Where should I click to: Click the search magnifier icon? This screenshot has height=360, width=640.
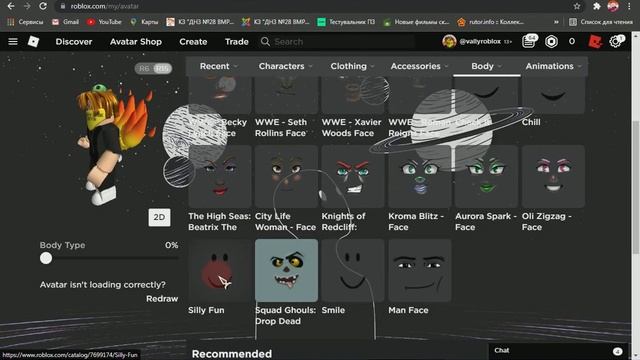pyautogui.click(x=265, y=42)
